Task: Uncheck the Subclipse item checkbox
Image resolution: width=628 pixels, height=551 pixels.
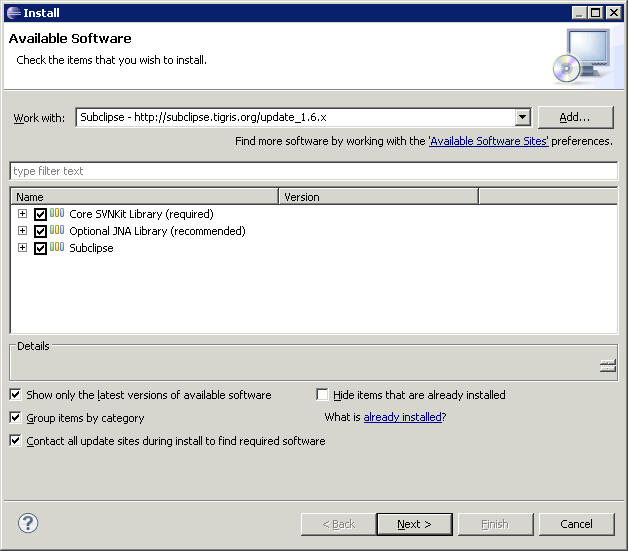Action: [x=40, y=248]
